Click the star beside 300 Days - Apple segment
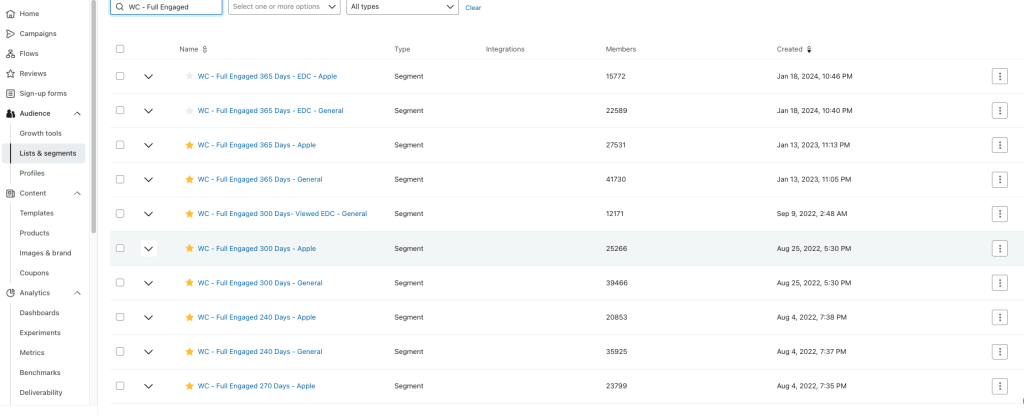 click(x=189, y=248)
